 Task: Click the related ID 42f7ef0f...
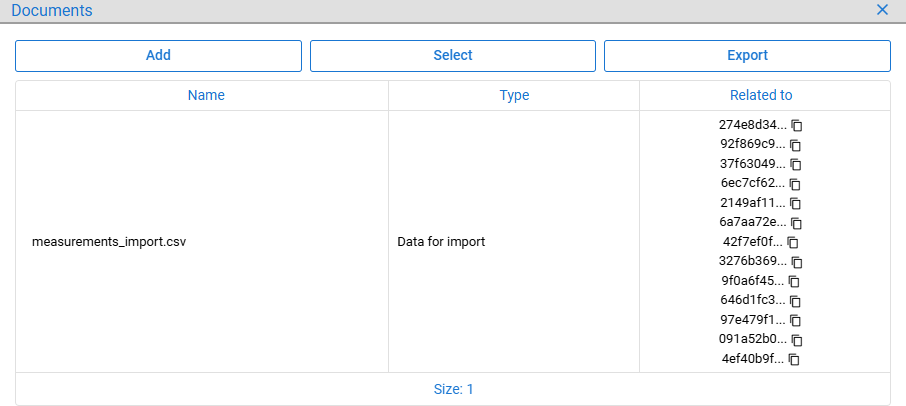(752, 242)
